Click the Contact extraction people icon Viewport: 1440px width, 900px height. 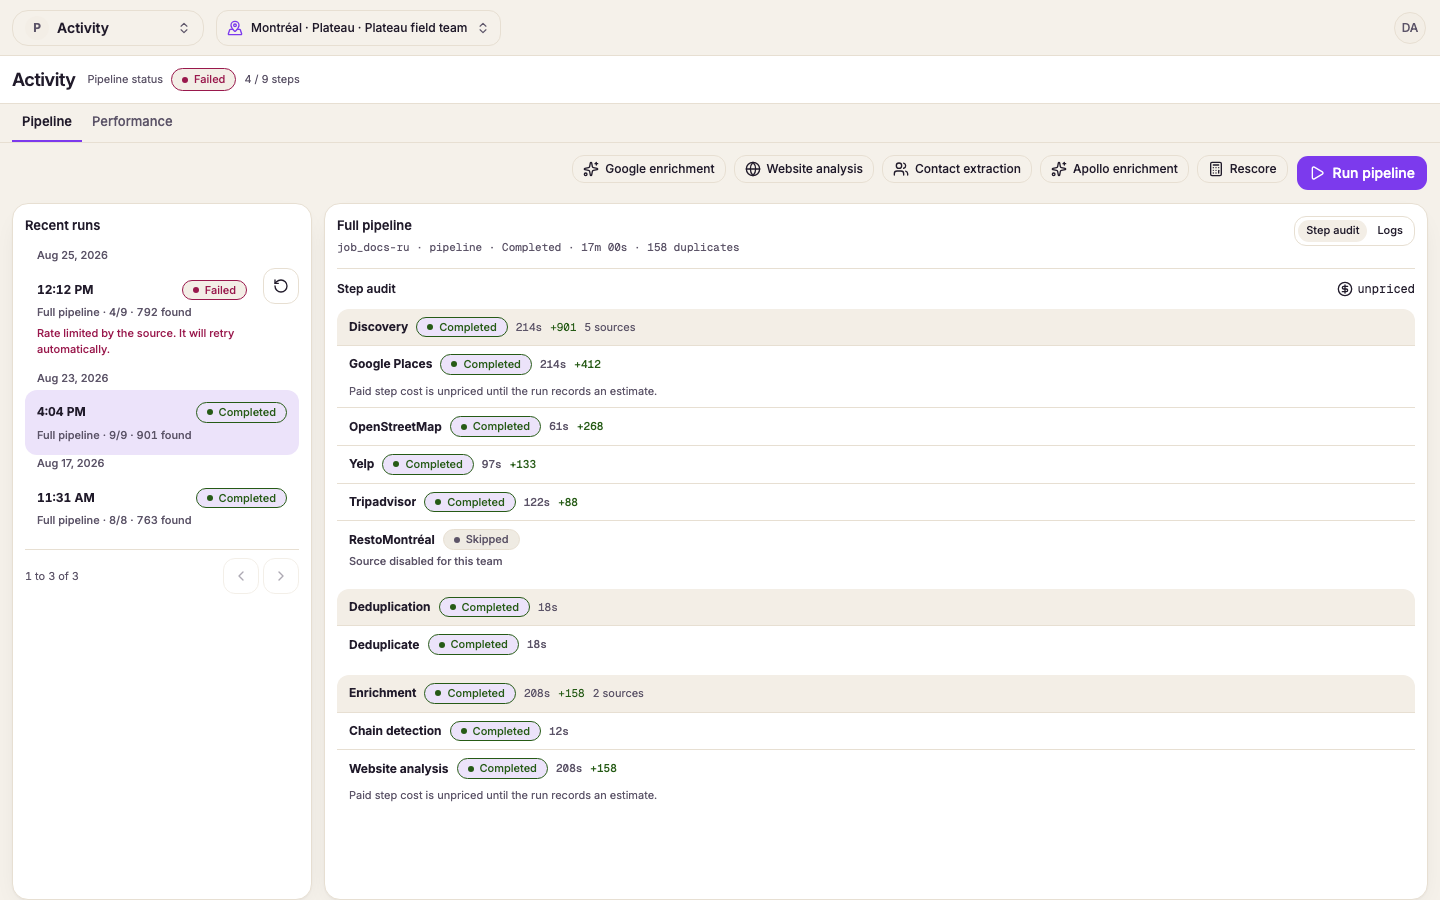click(901, 169)
